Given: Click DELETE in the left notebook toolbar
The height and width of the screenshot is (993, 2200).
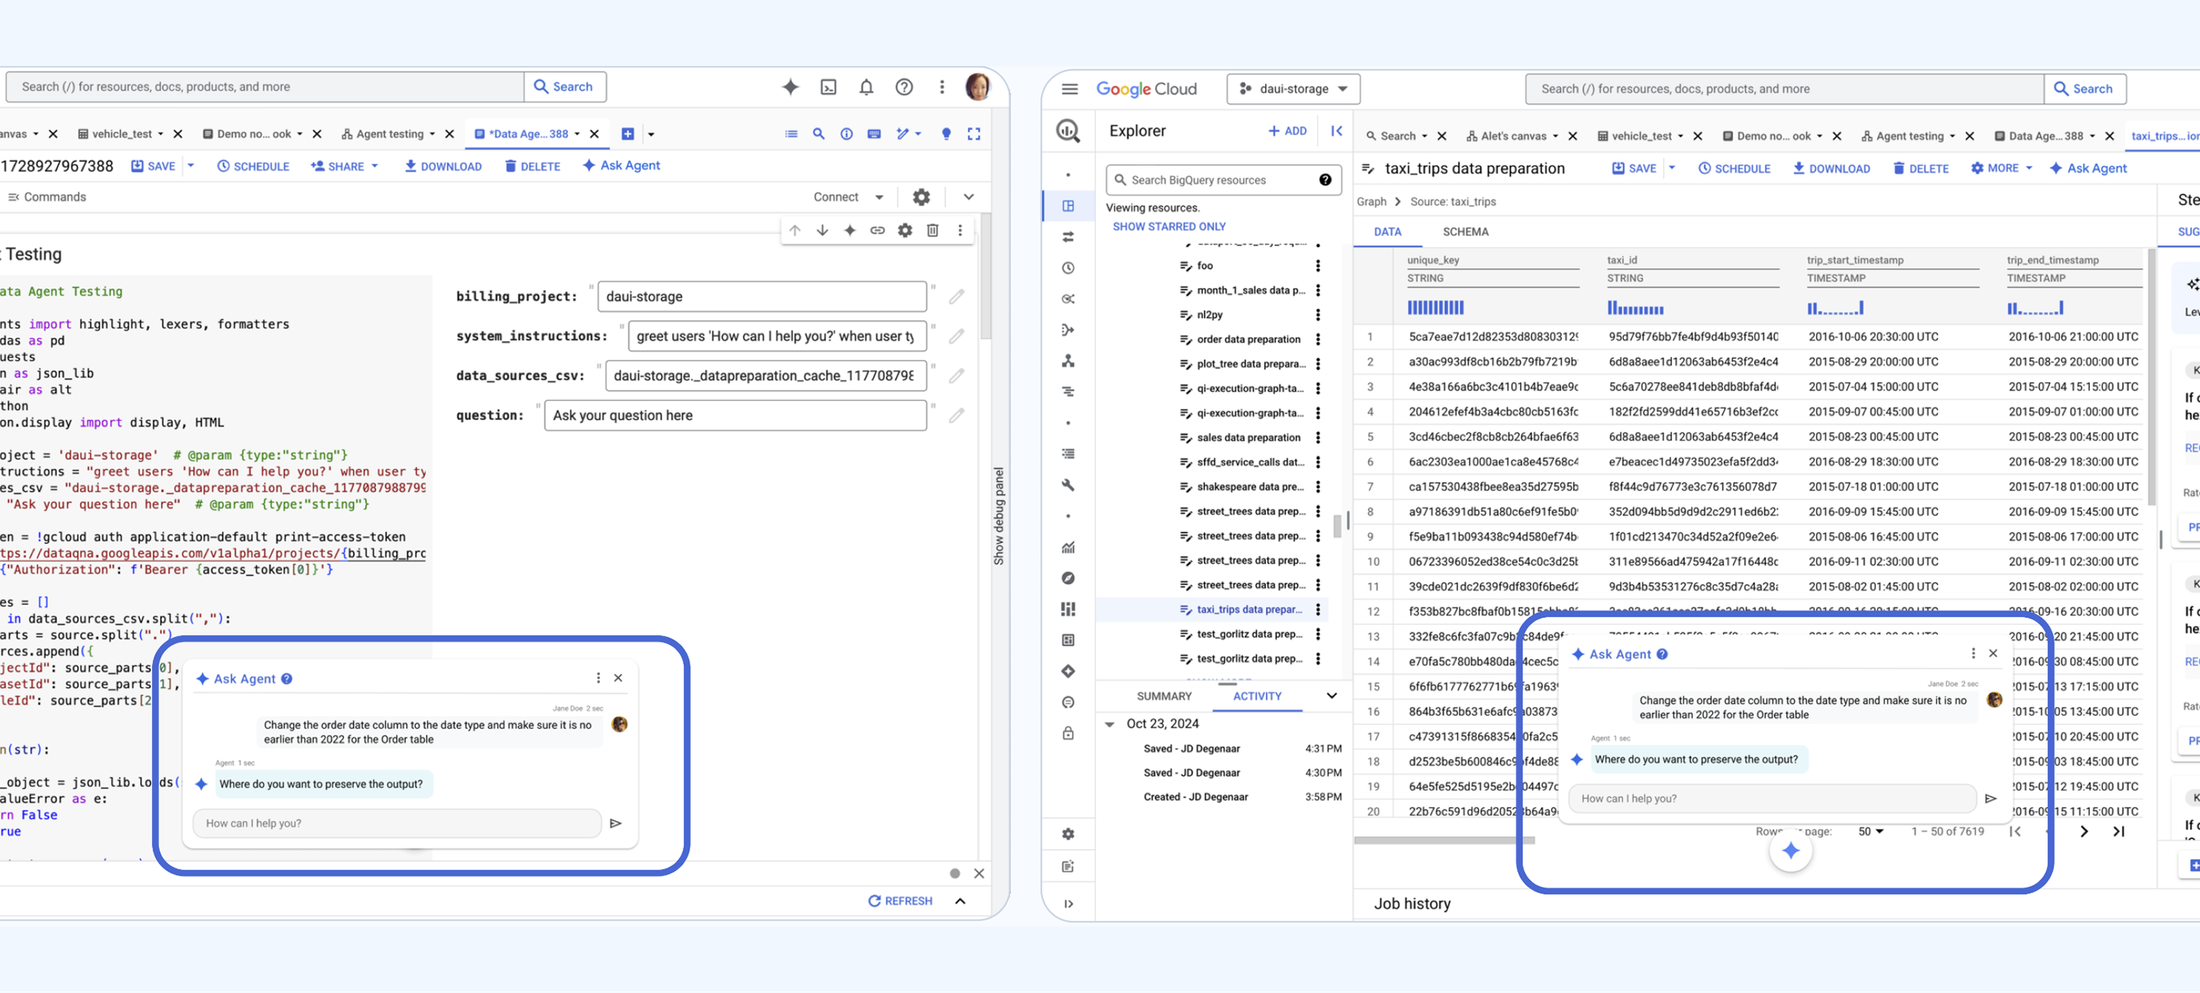Looking at the screenshot, I should pyautogui.click(x=532, y=166).
